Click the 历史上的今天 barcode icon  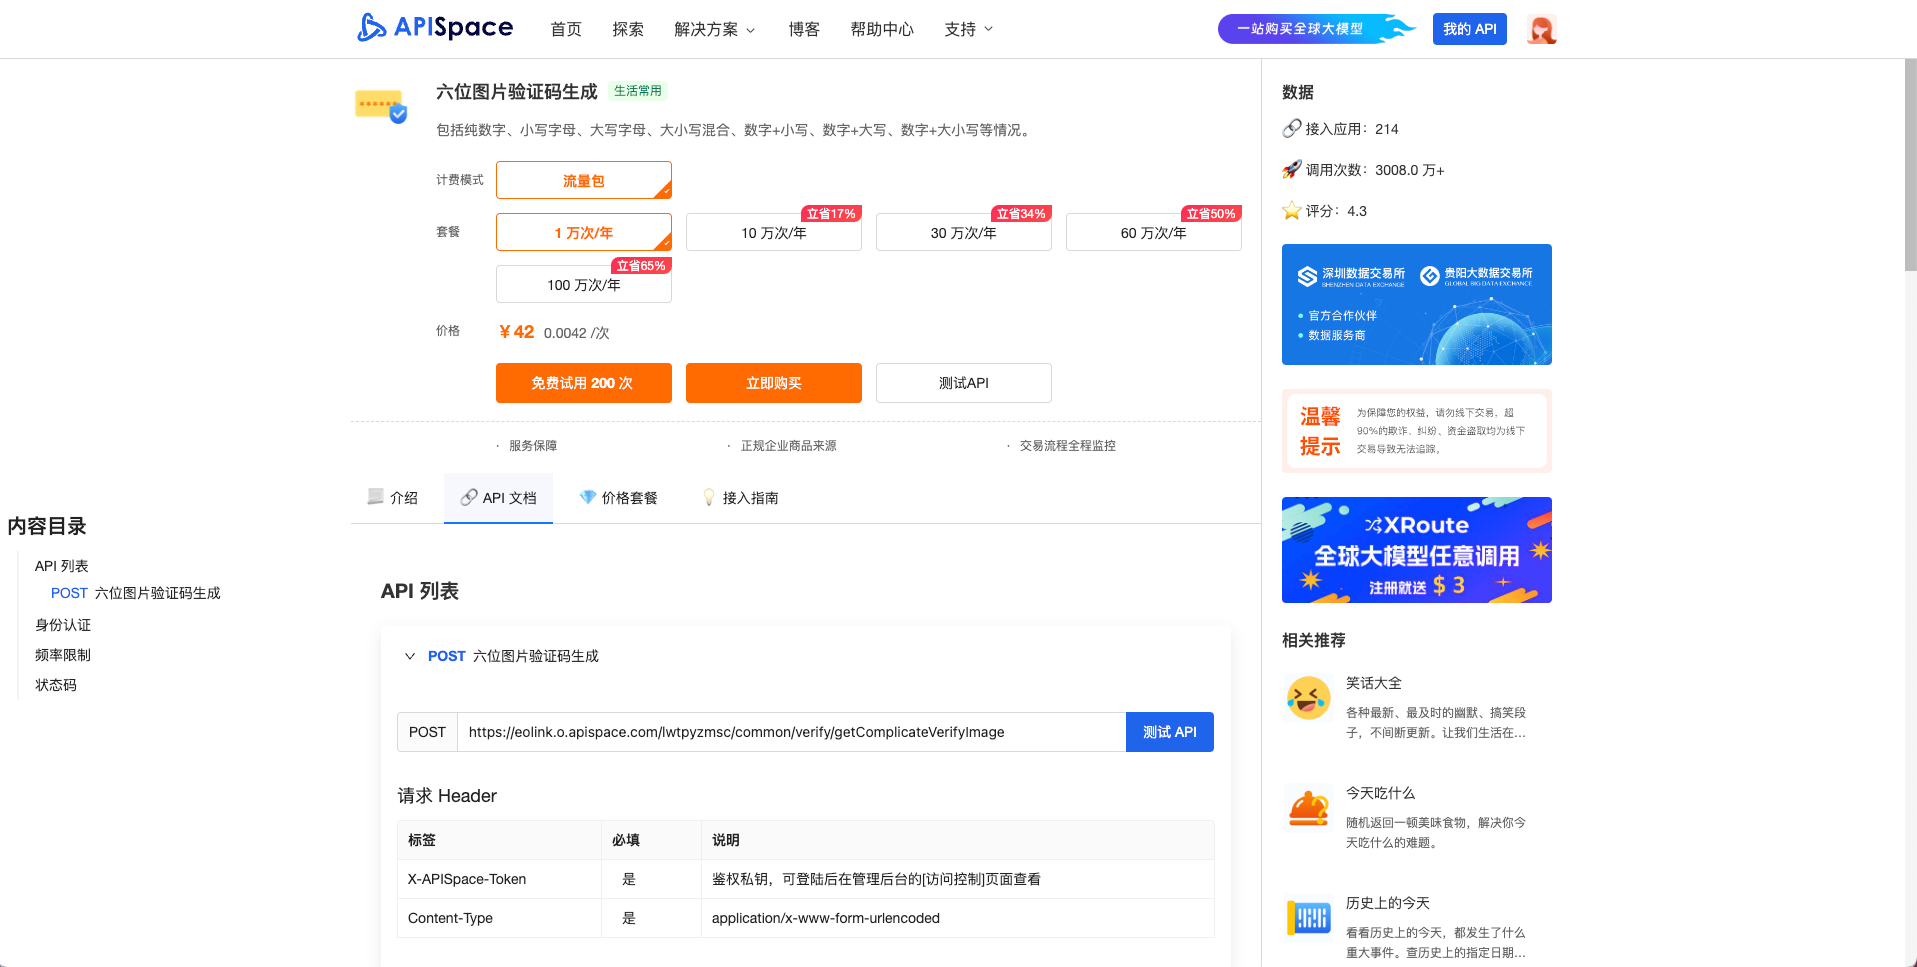click(1308, 917)
